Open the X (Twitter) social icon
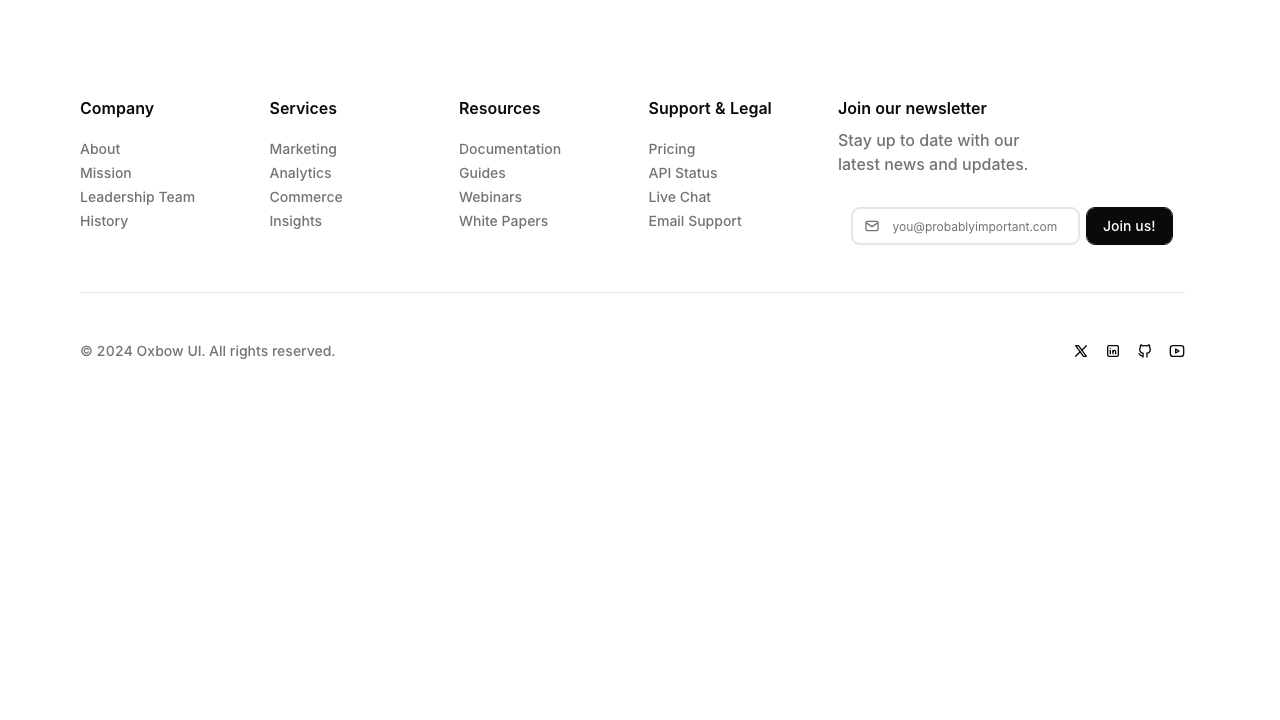Image resolution: width=1280 pixels, height=720 pixels. click(x=1081, y=351)
